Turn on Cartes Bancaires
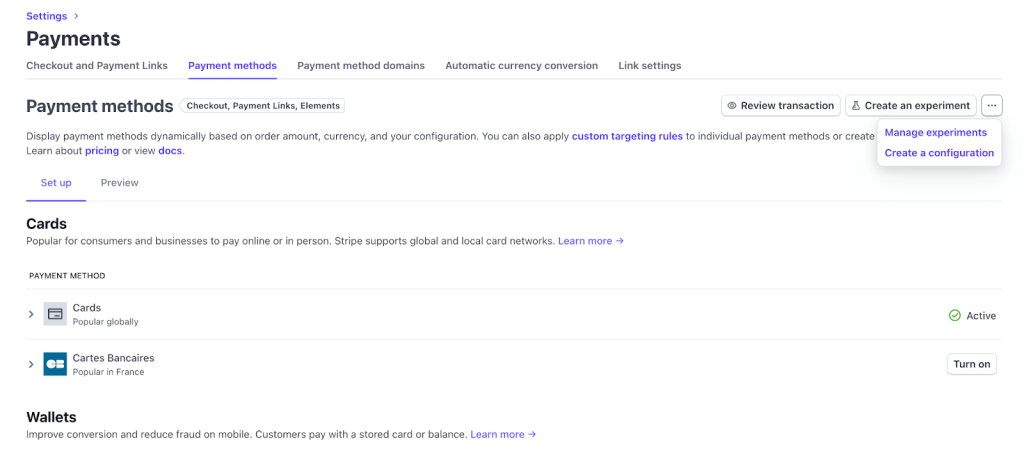 pos(971,364)
